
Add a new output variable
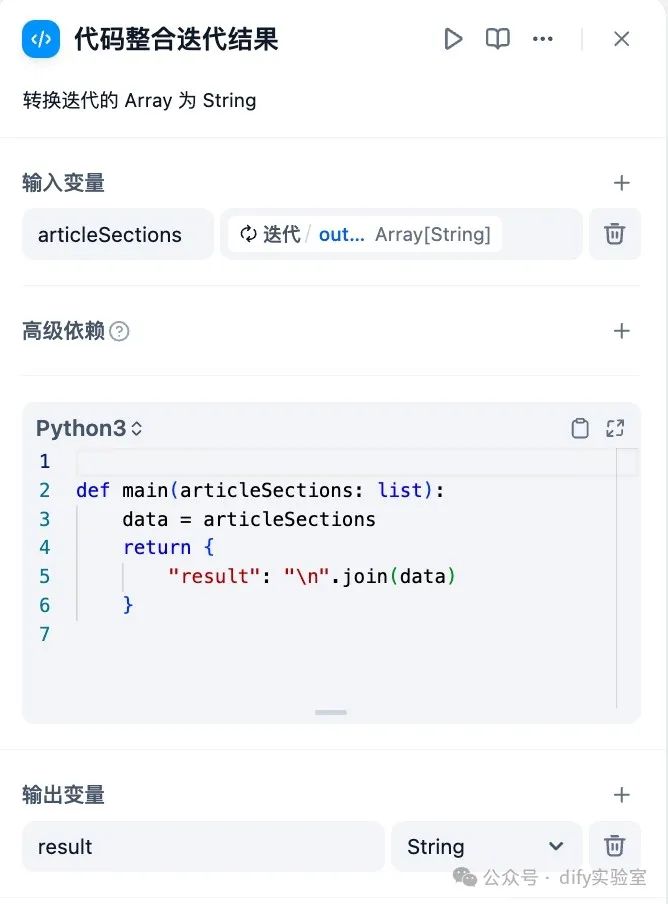pyautogui.click(x=621, y=795)
